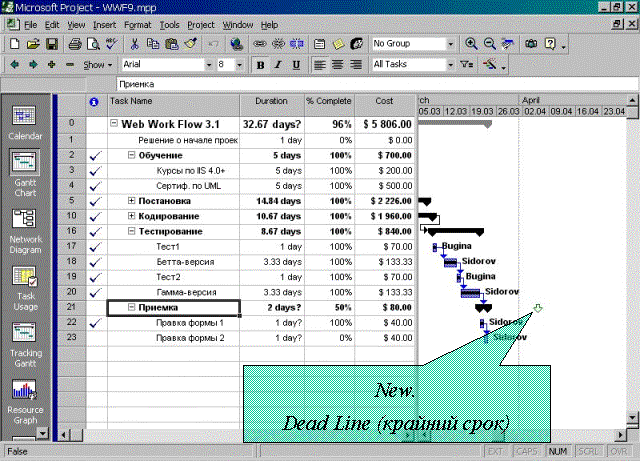Open the Show outline dropdown

click(98, 65)
